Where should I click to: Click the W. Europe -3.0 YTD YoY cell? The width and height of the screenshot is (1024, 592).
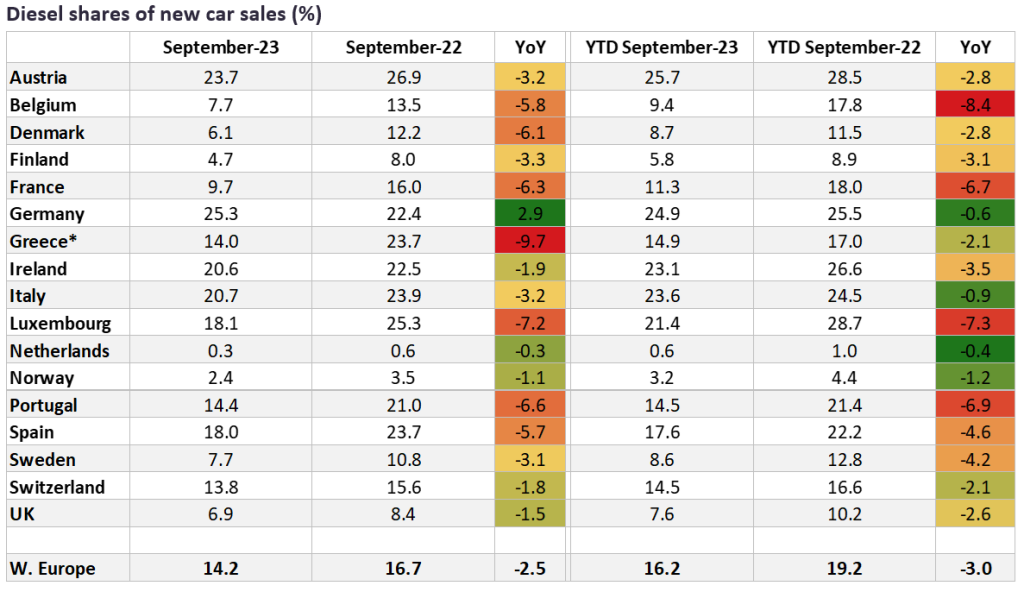975,568
